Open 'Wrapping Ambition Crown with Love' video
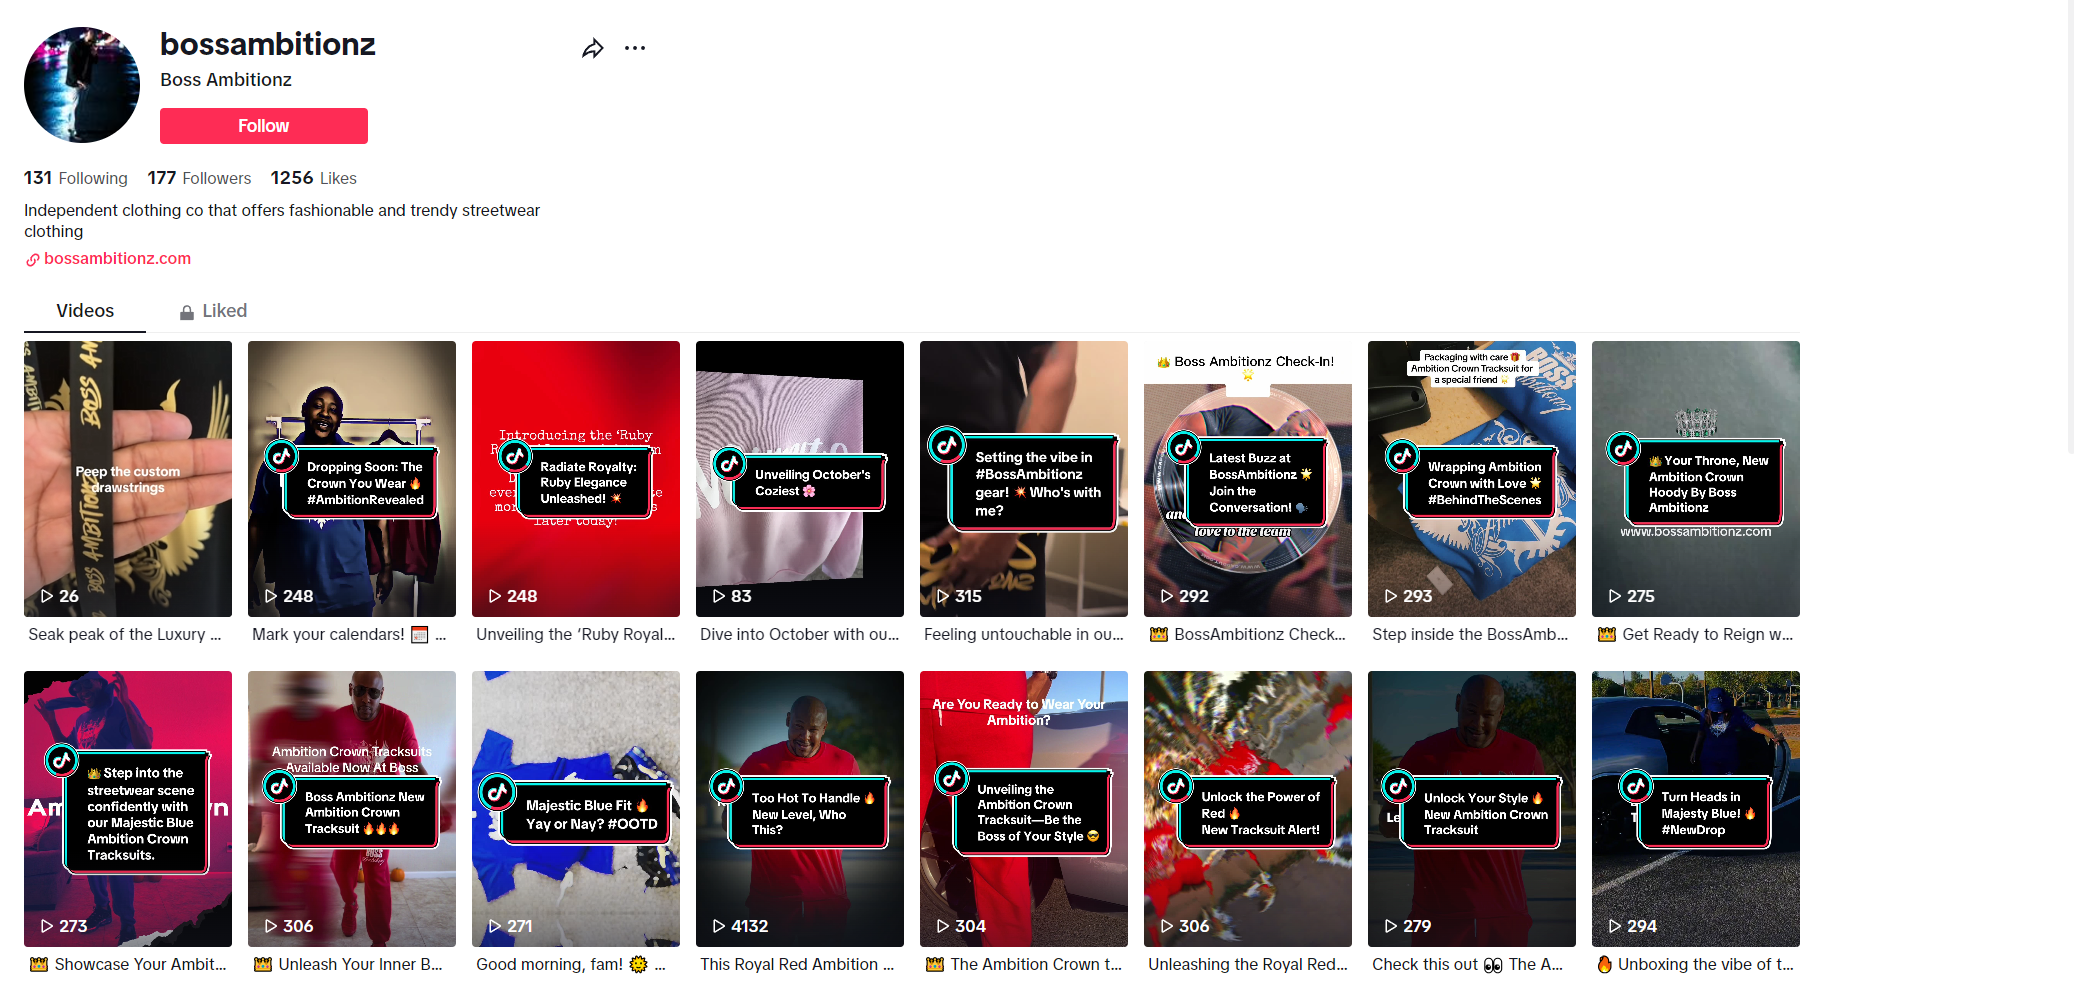Image resolution: width=2074 pixels, height=982 pixels. tap(1472, 479)
